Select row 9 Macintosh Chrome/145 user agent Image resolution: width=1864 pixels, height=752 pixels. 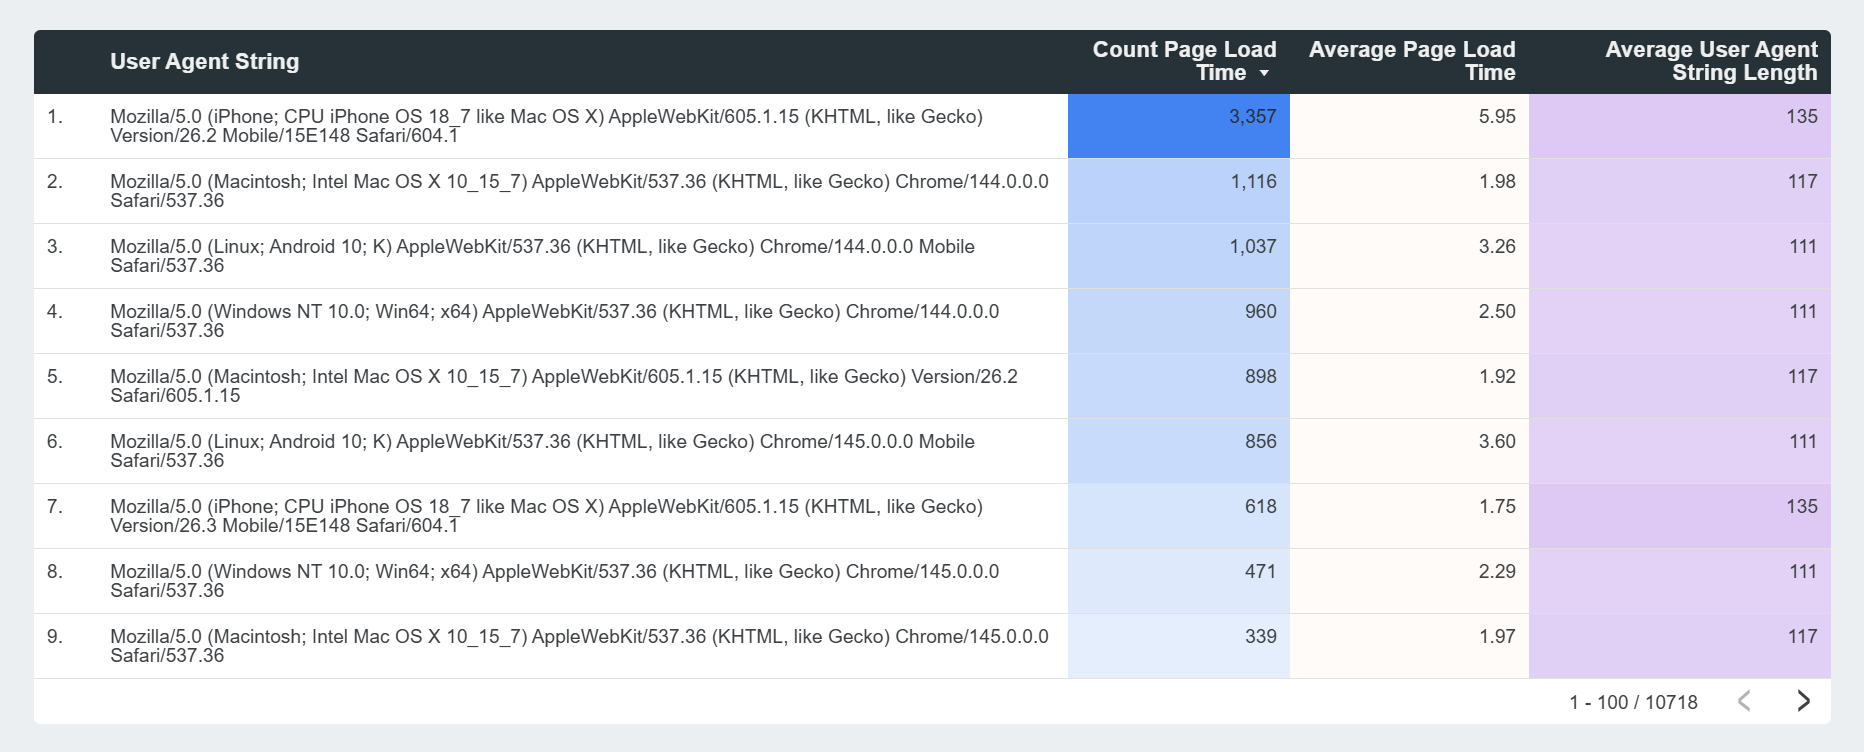tap(579, 646)
